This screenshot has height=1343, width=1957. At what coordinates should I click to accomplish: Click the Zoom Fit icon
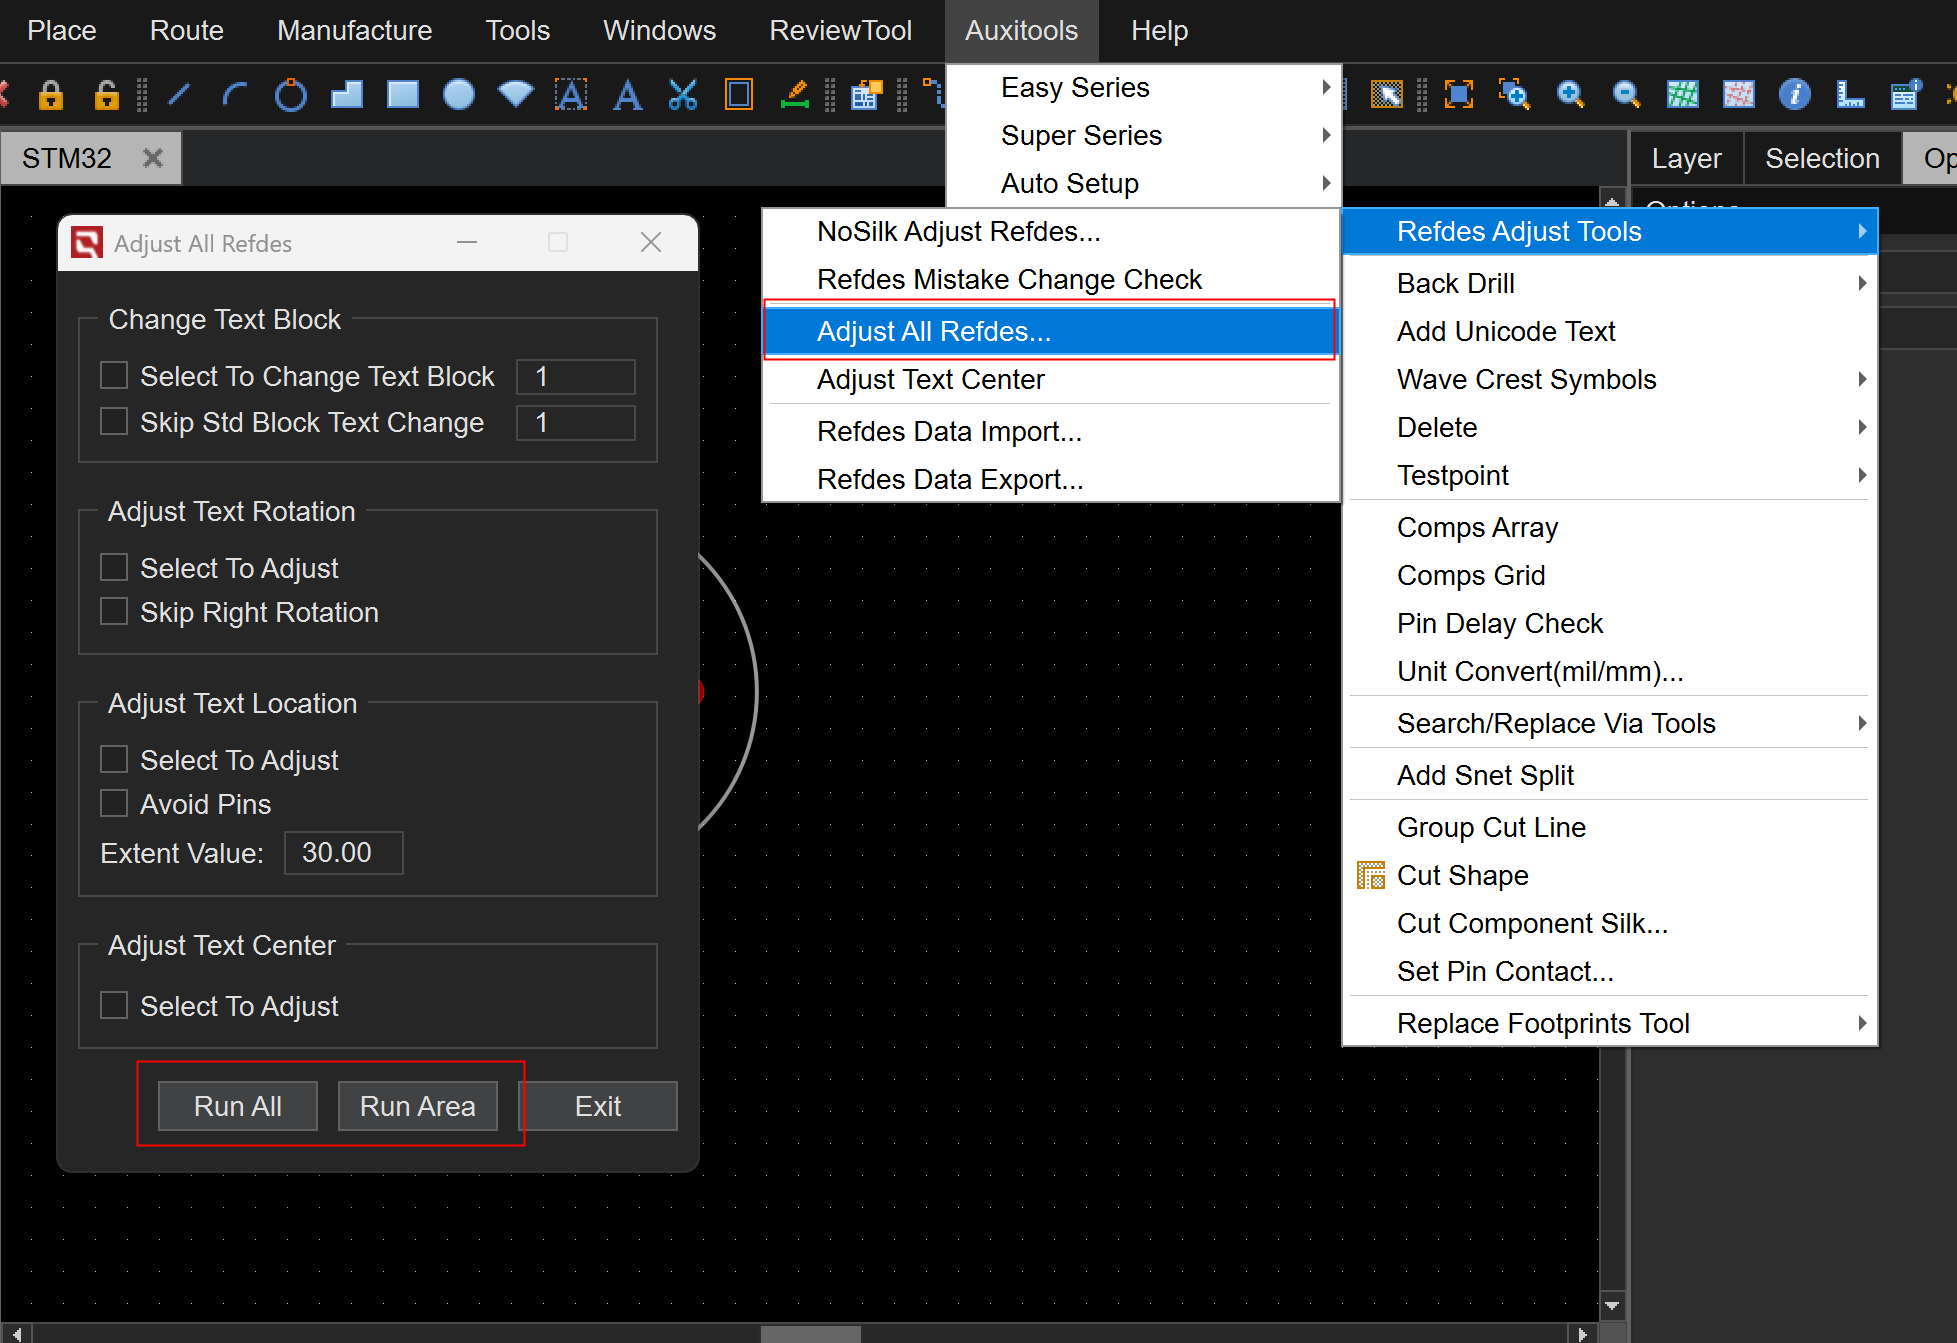tap(1459, 95)
